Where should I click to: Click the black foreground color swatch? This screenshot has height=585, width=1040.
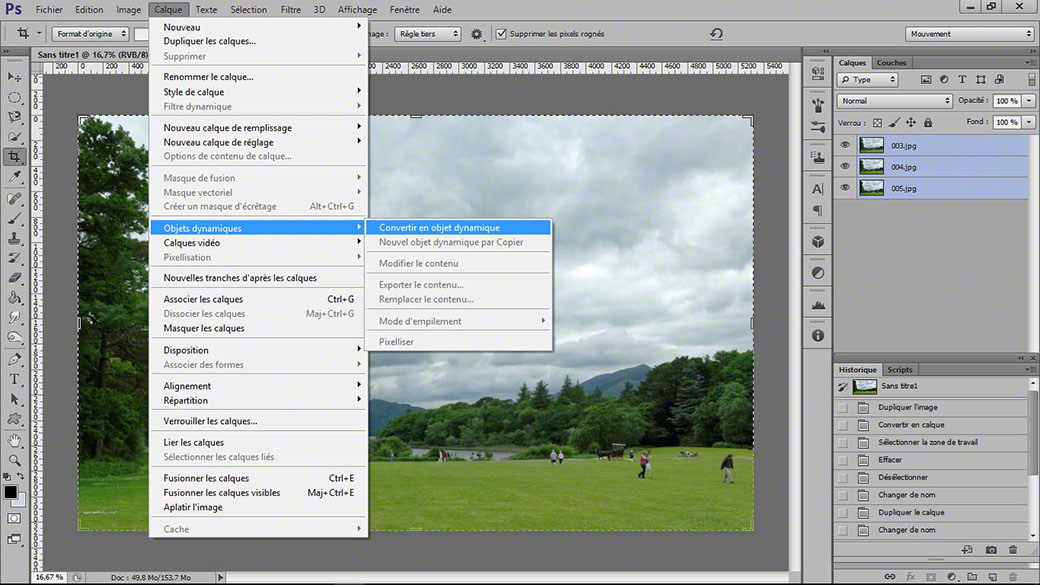tap(10, 492)
